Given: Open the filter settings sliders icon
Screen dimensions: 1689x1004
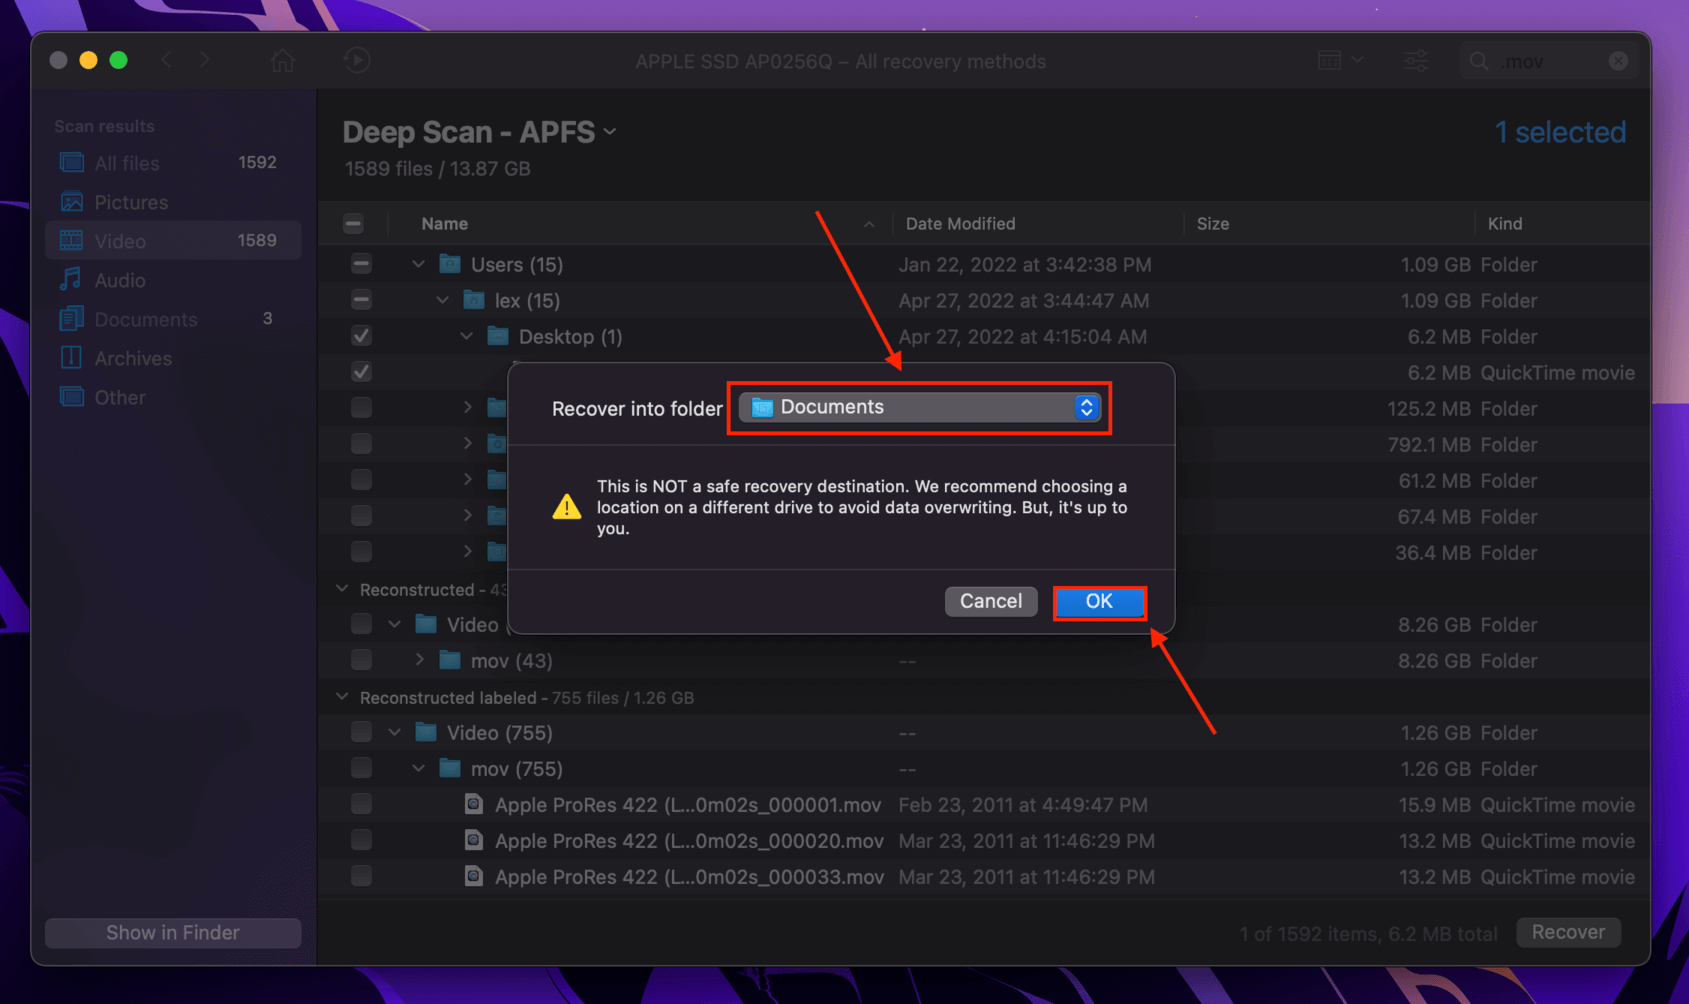Looking at the screenshot, I should [1416, 61].
